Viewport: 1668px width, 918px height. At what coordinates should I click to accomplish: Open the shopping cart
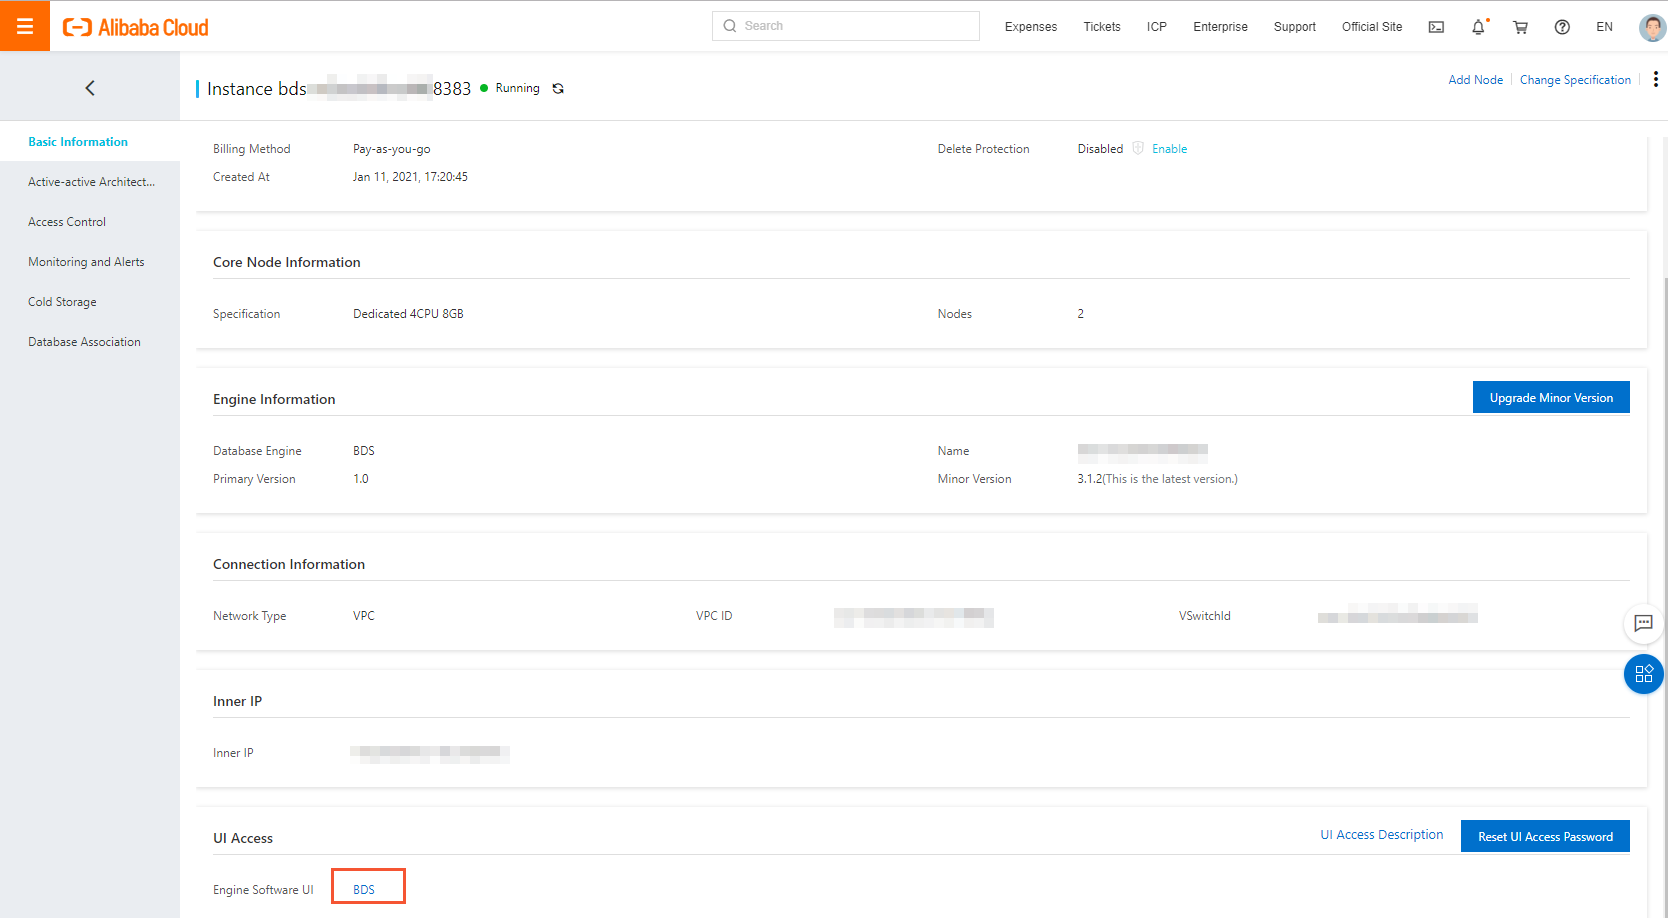(1520, 27)
